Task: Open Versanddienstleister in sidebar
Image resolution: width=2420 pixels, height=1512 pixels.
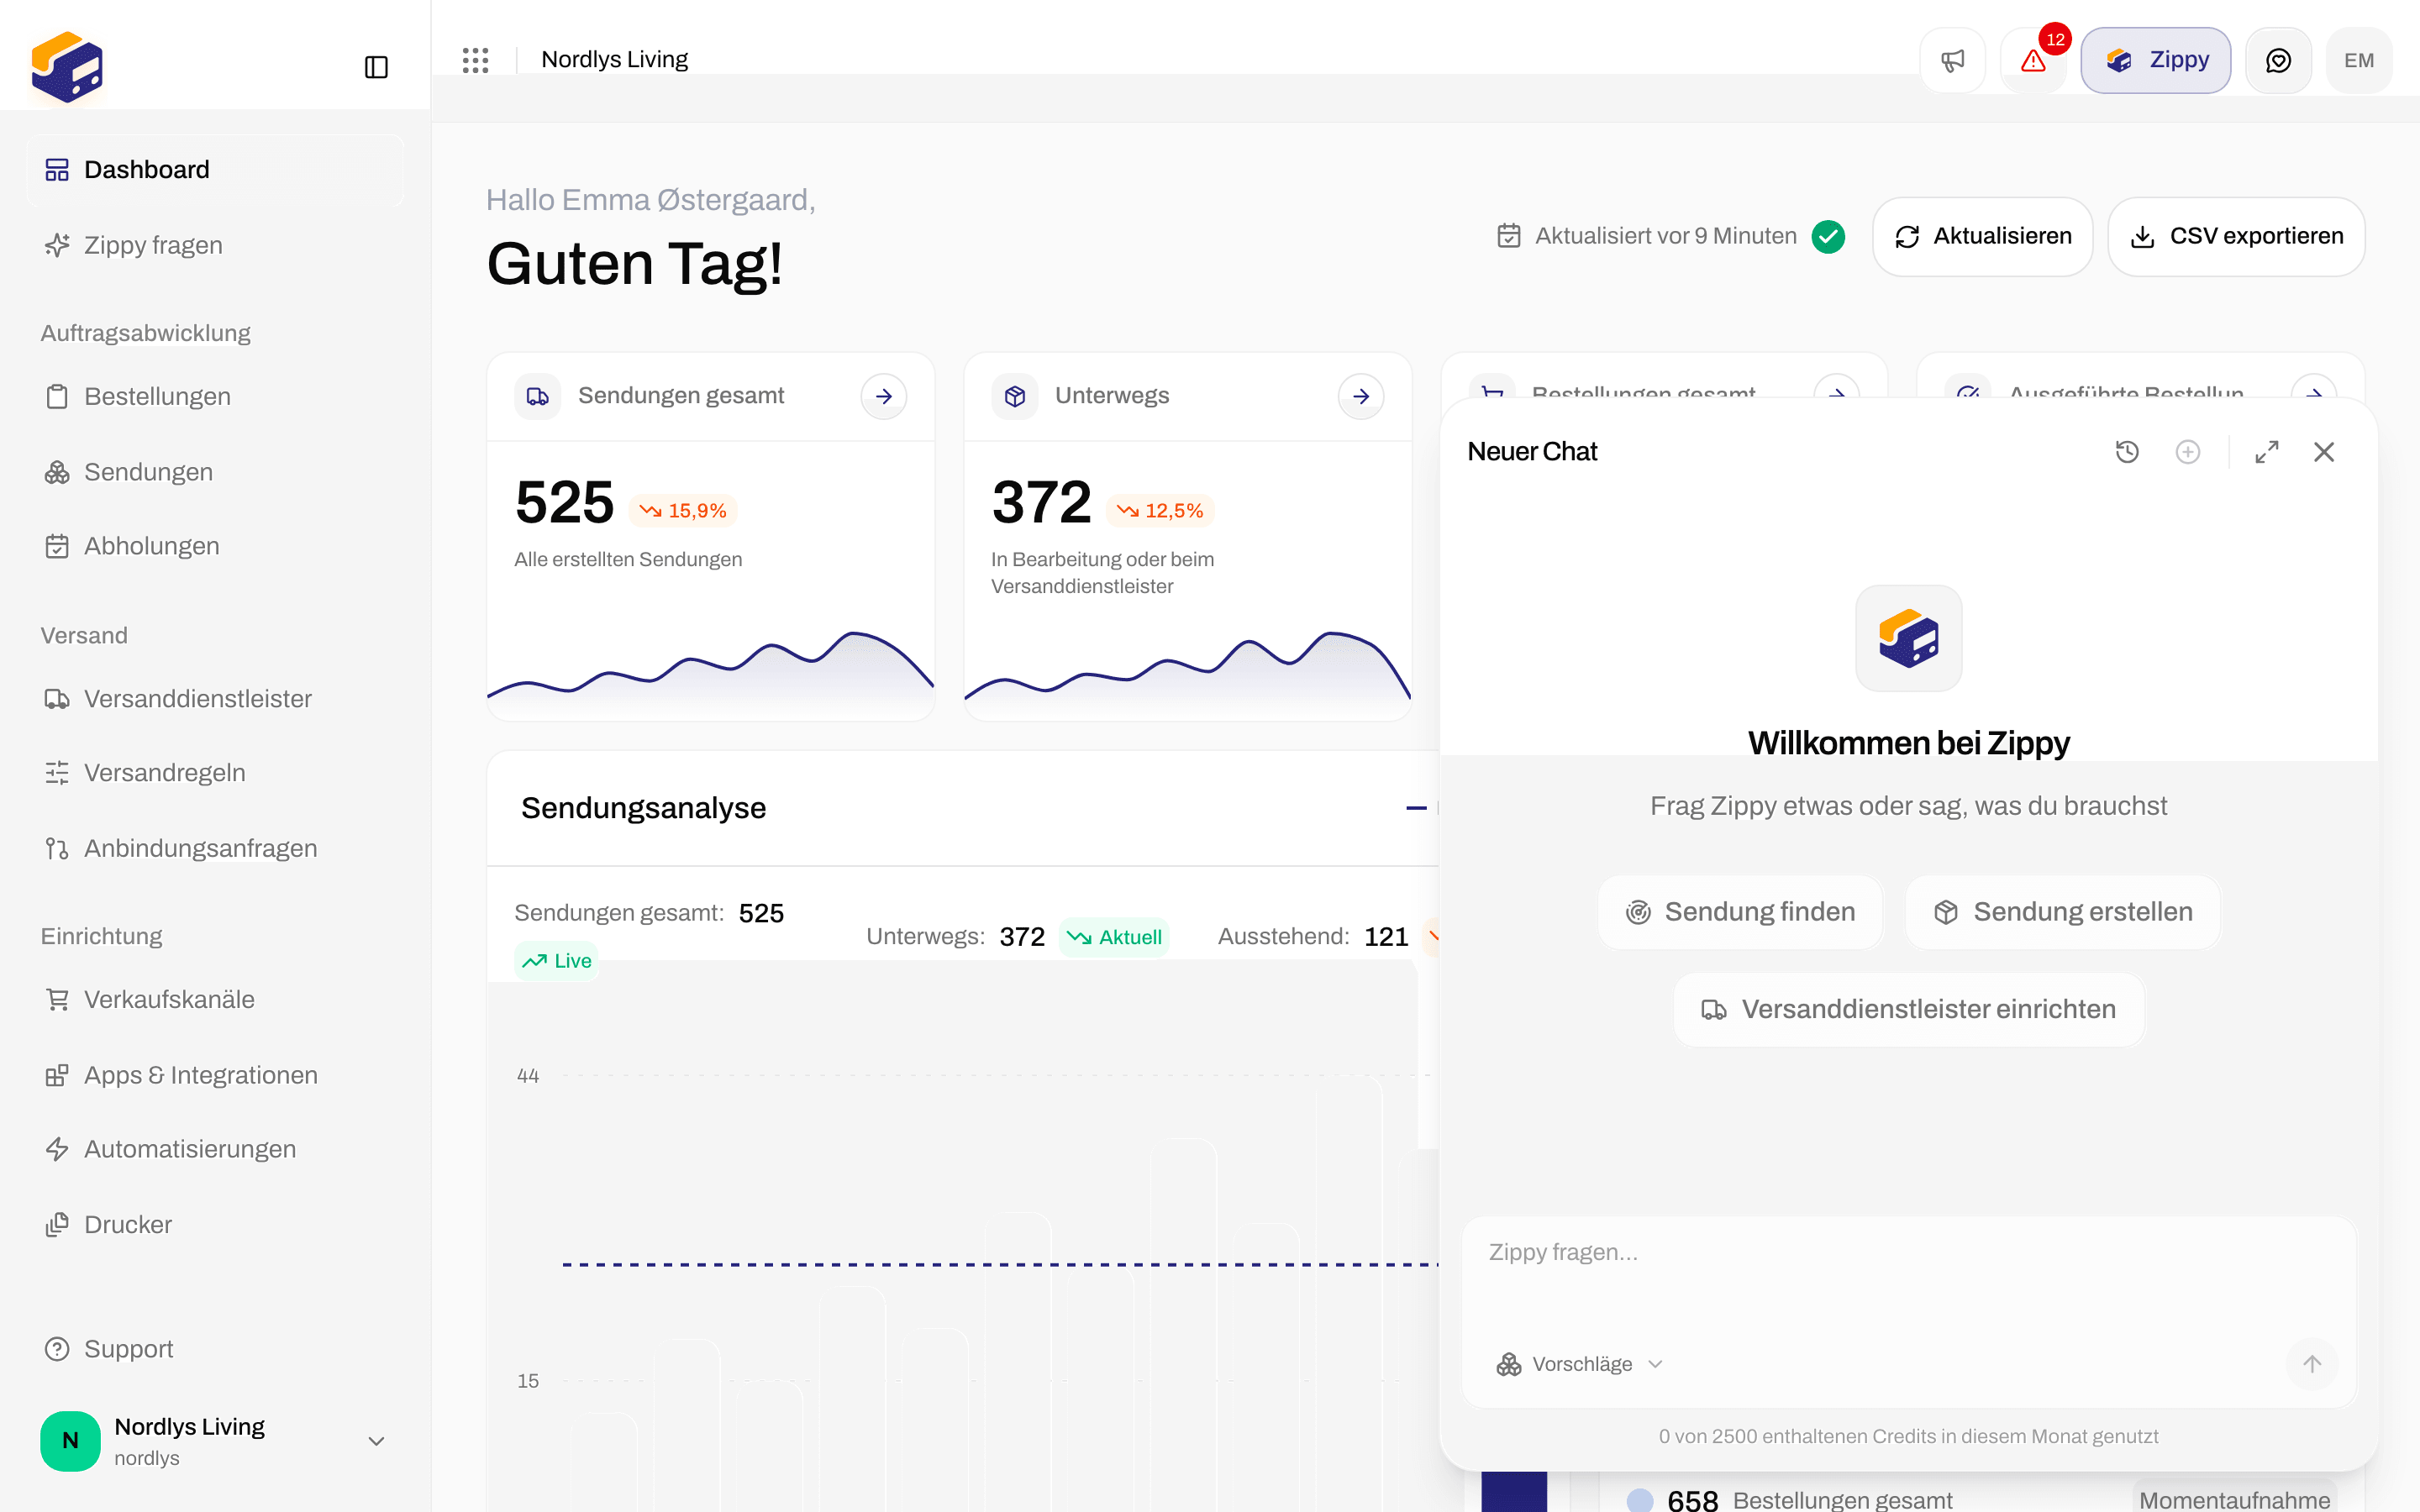Action: coord(215,699)
